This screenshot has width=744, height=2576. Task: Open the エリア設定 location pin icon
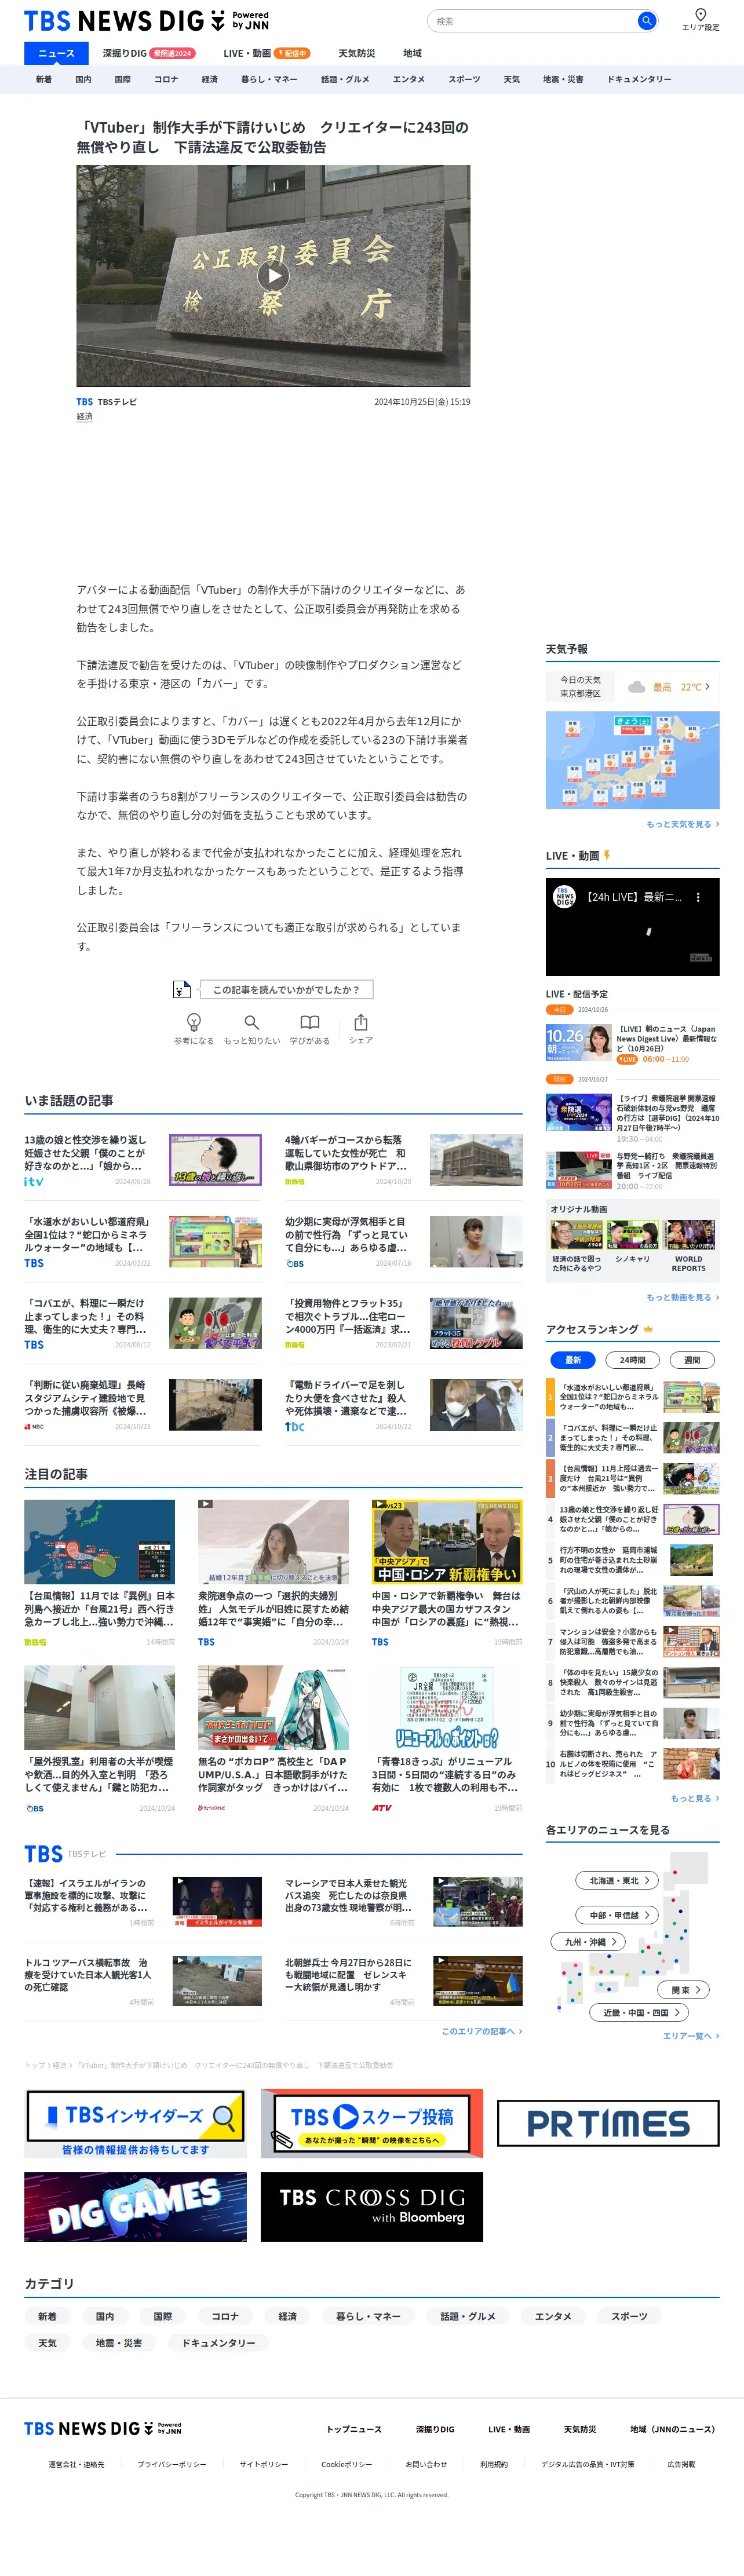click(700, 14)
